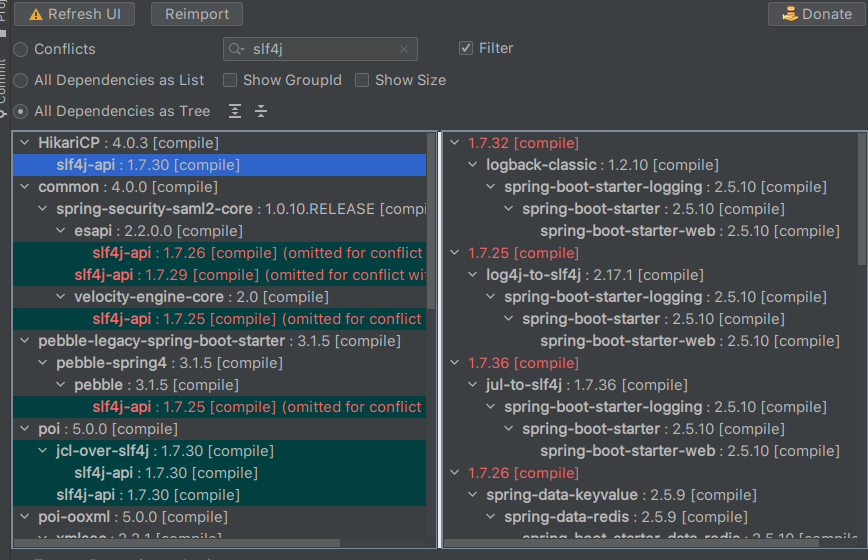Select slf4j-api : 1.7.29 omitted row
868x560 pixels.
click(220, 275)
